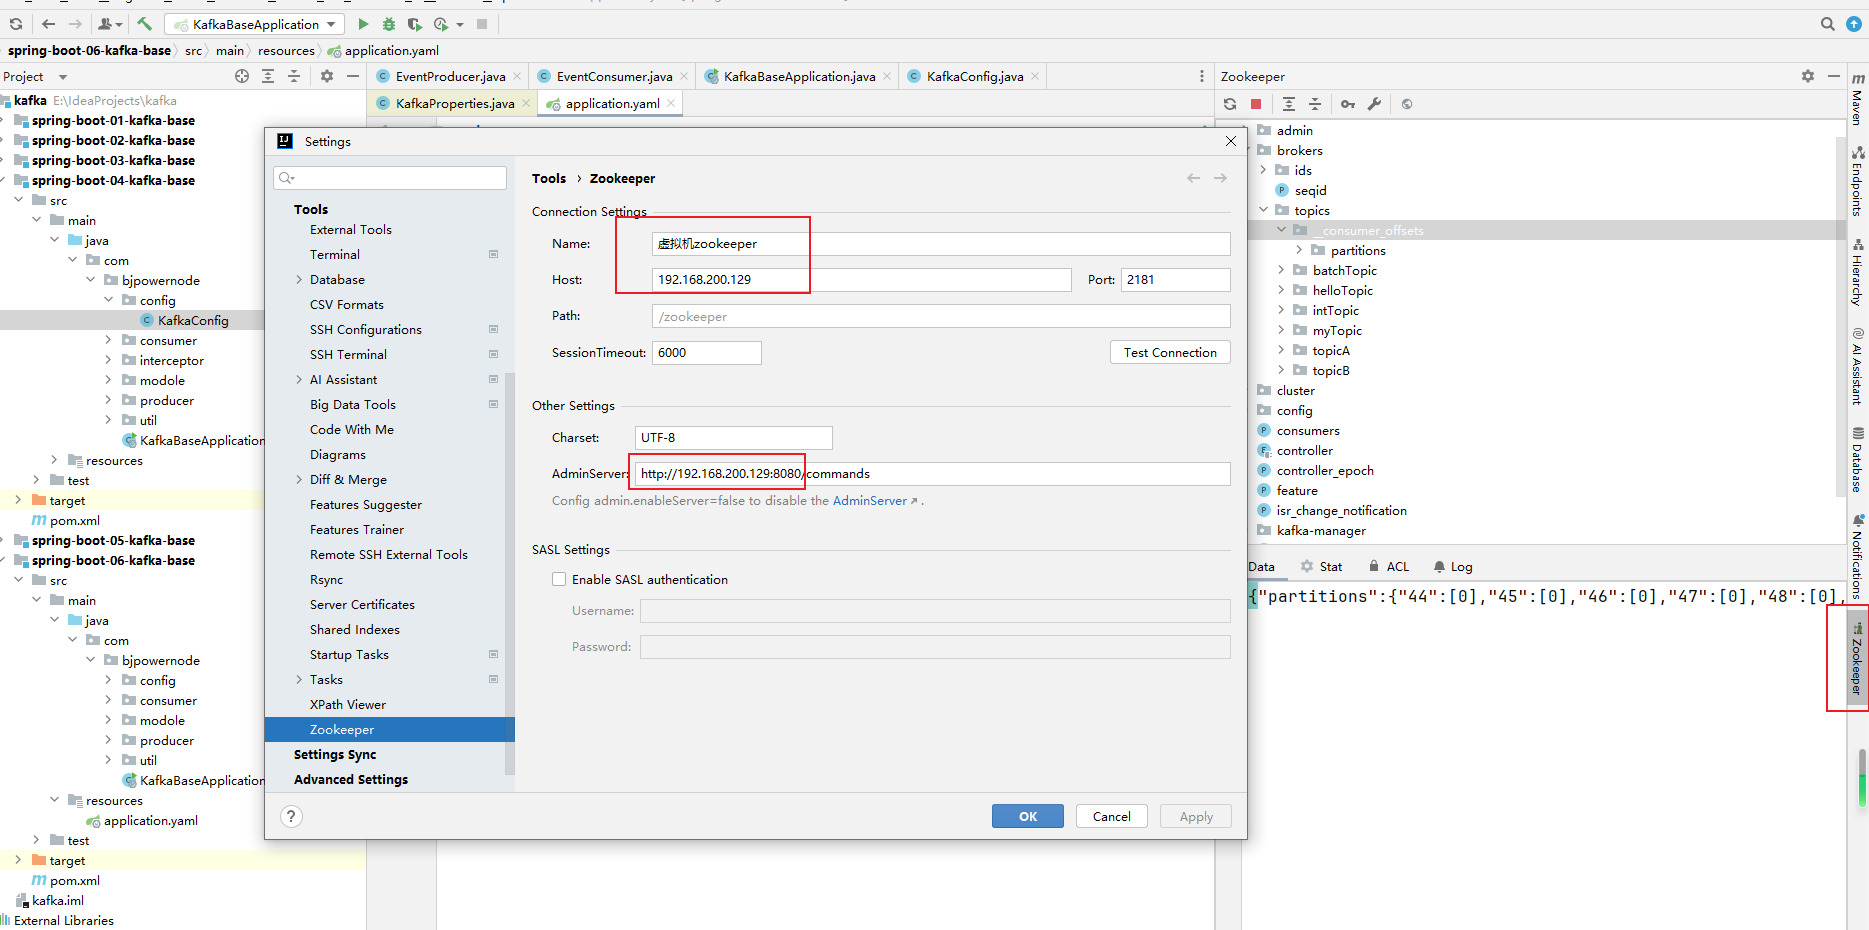
Task: Switch to EventProducer.java editor tab
Action: point(450,76)
